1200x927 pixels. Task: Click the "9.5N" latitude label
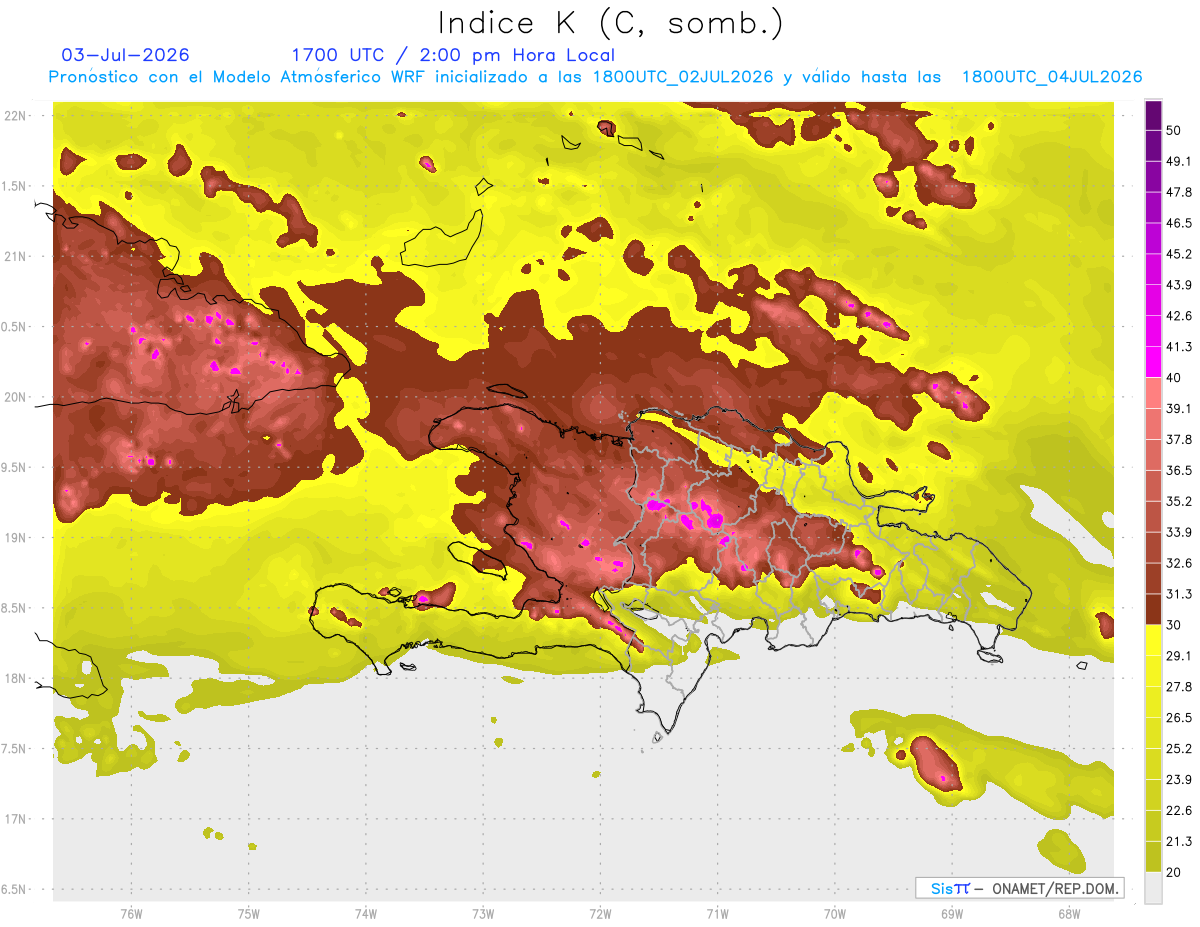(15, 467)
